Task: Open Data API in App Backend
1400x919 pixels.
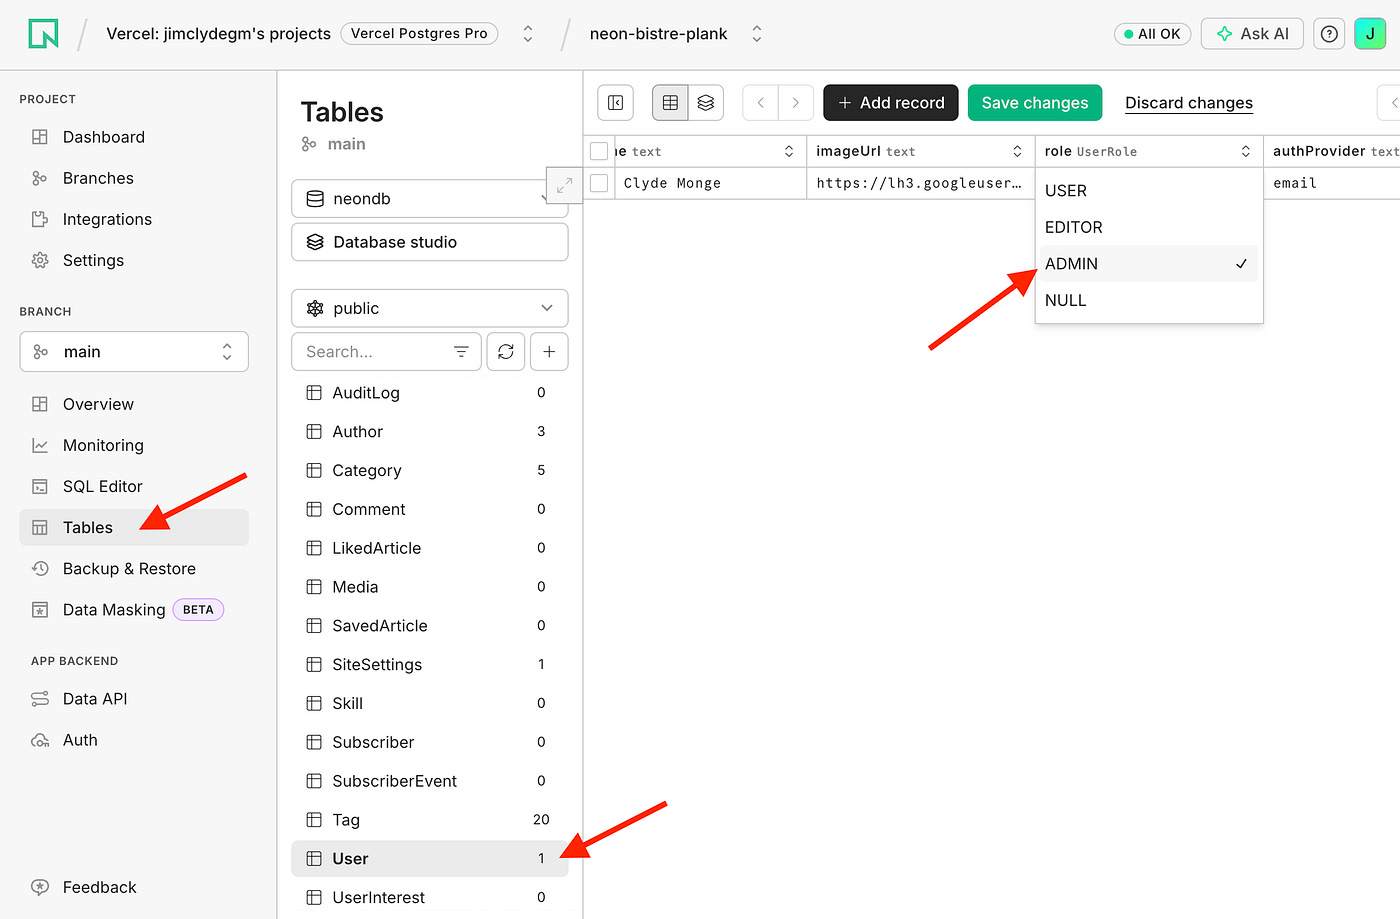Action: click(x=134, y=699)
